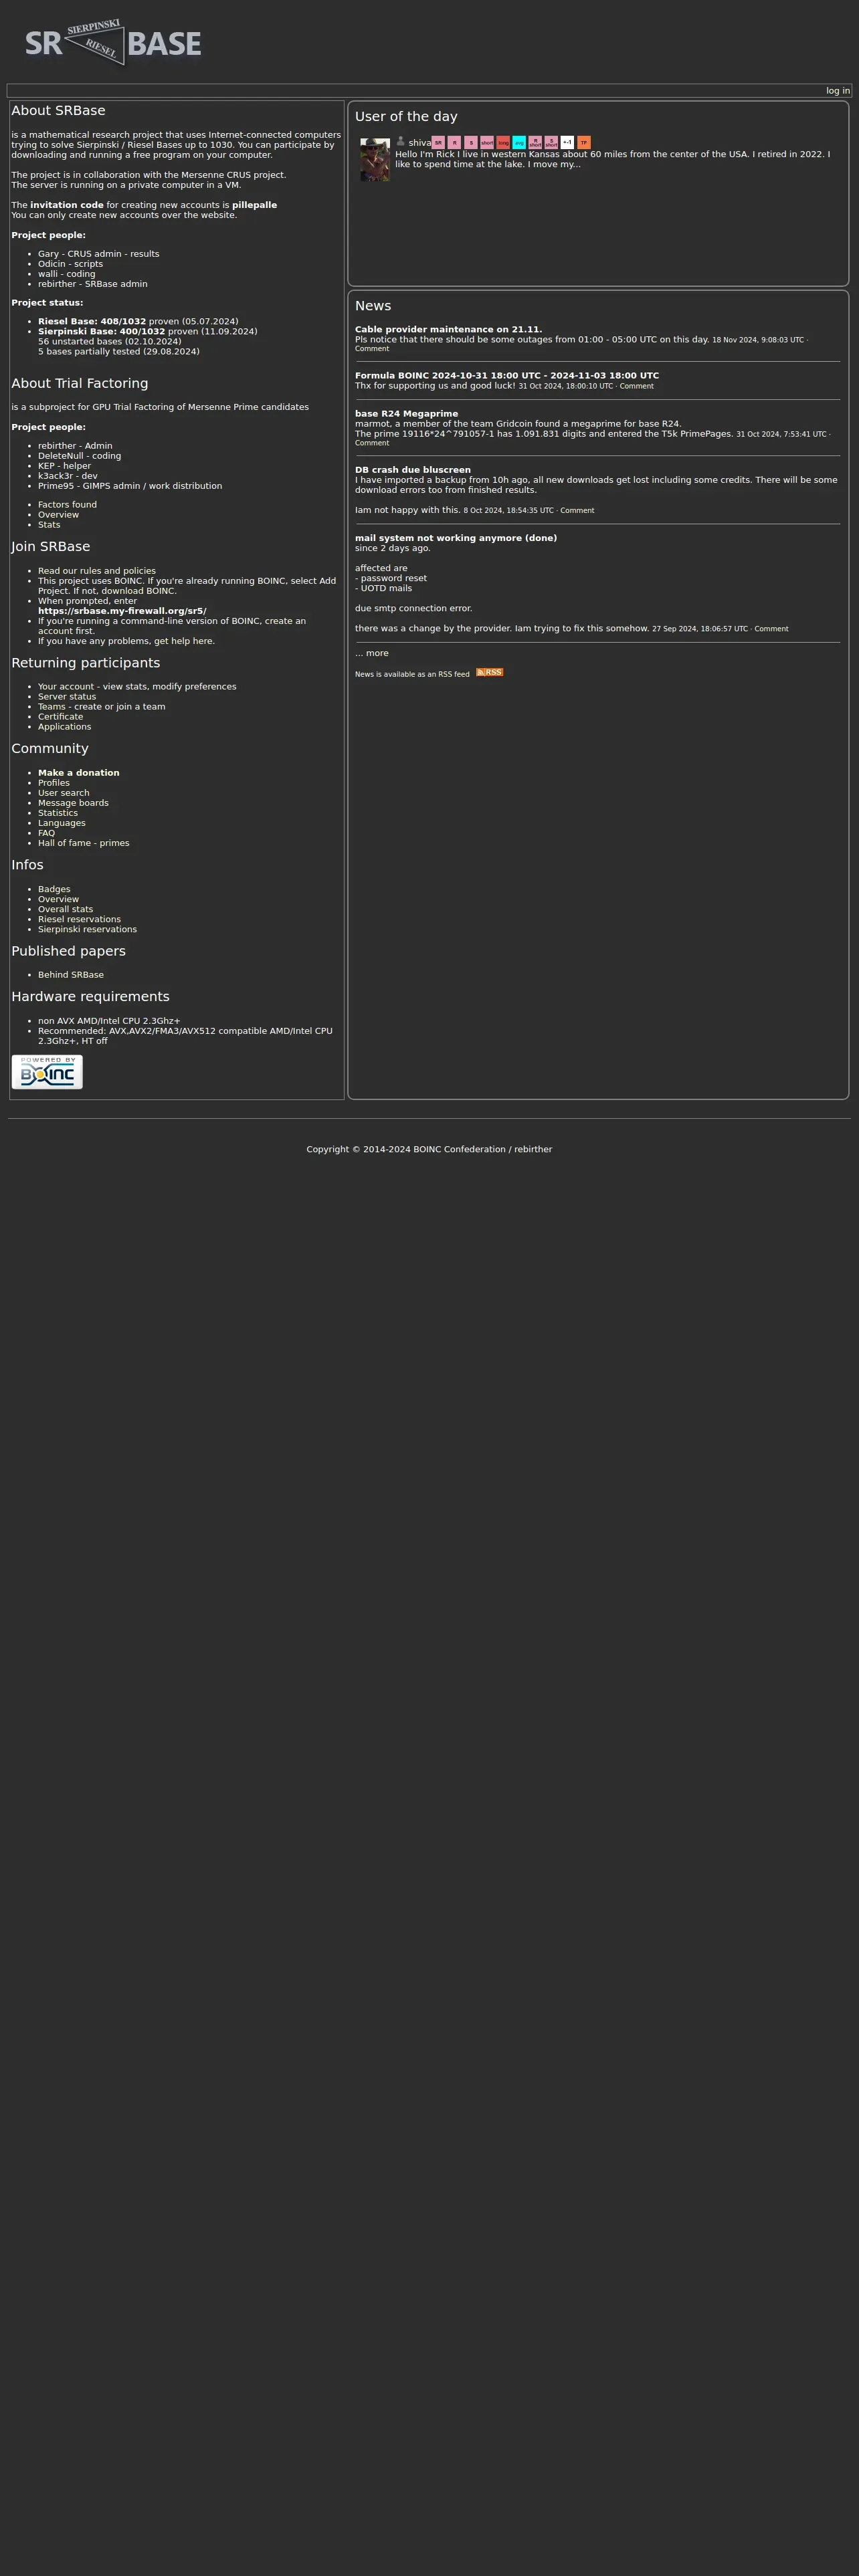Image resolution: width=859 pixels, height=2576 pixels.
Task: Open the Sierpinski reservations link
Action: 87,929
